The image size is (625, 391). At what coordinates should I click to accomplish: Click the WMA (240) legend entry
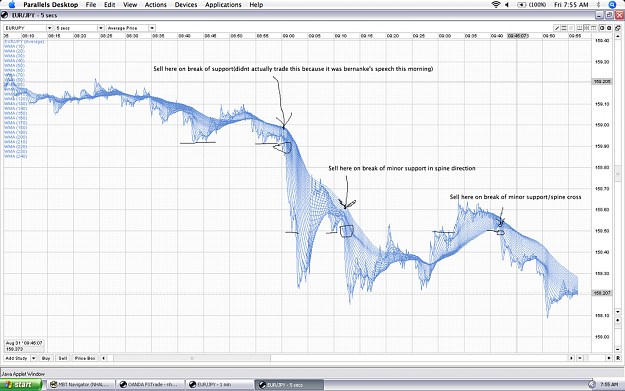16,156
